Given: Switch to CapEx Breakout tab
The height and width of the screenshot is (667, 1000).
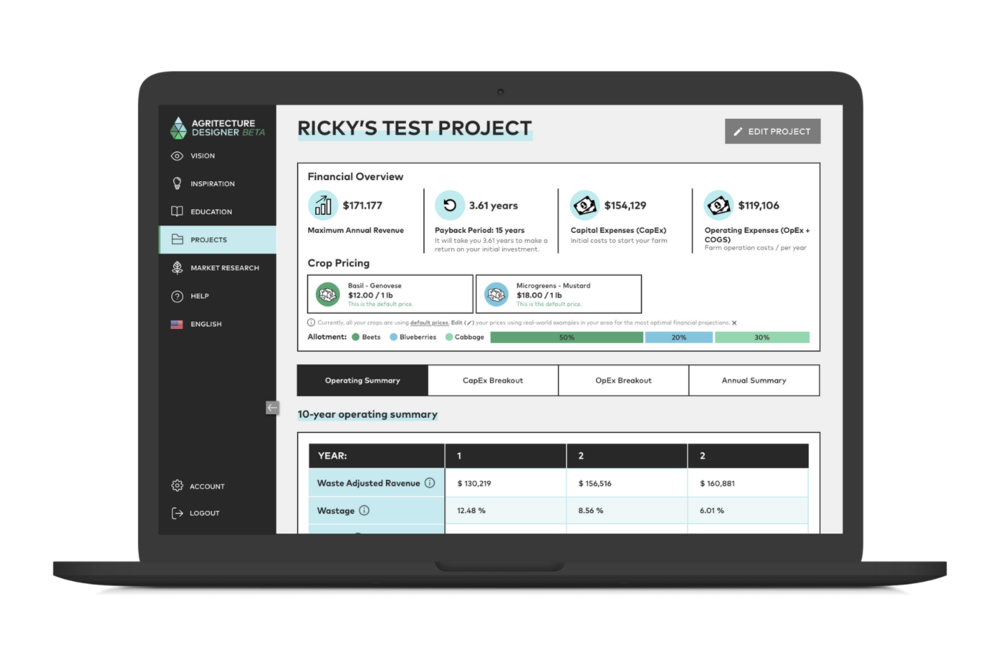Looking at the screenshot, I should pyautogui.click(x=493, y=380).
